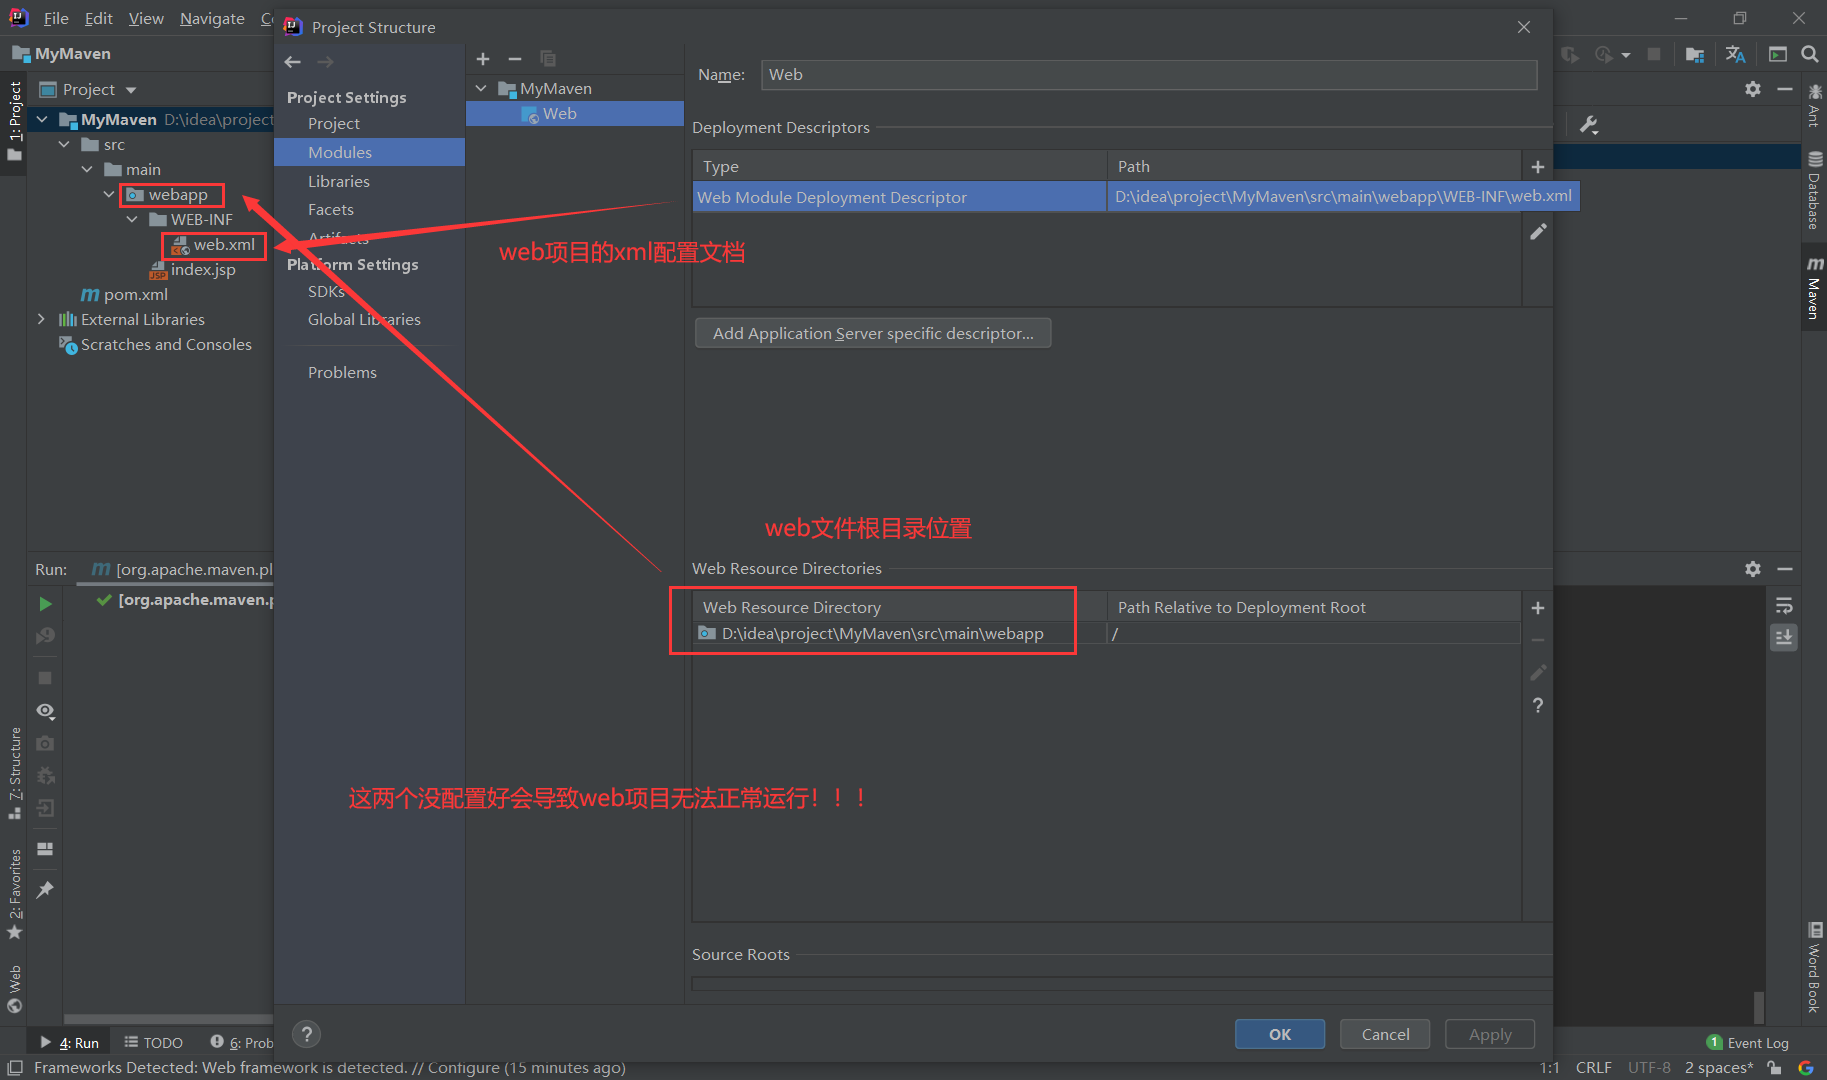Click the back arrow in Project Structure

click(292, 62)
